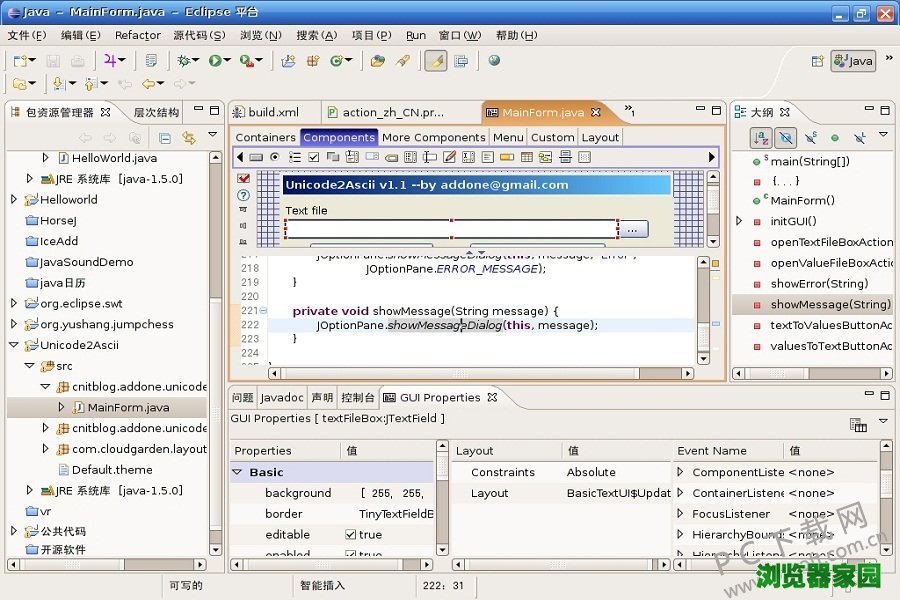Click the Run green play toolbar icon
The image size is (900, 600).
point(215,61)
